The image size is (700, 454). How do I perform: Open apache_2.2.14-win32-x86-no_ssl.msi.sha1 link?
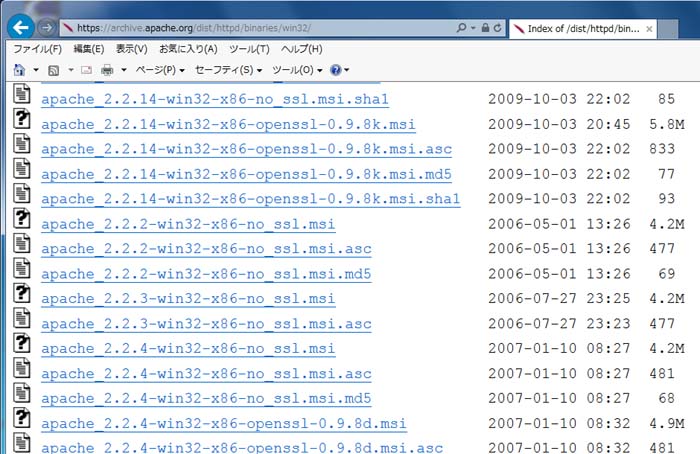click(215, 99)
